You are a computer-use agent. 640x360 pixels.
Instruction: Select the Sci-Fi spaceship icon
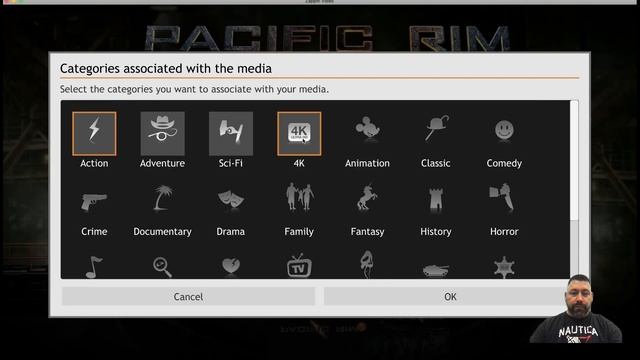231,133
